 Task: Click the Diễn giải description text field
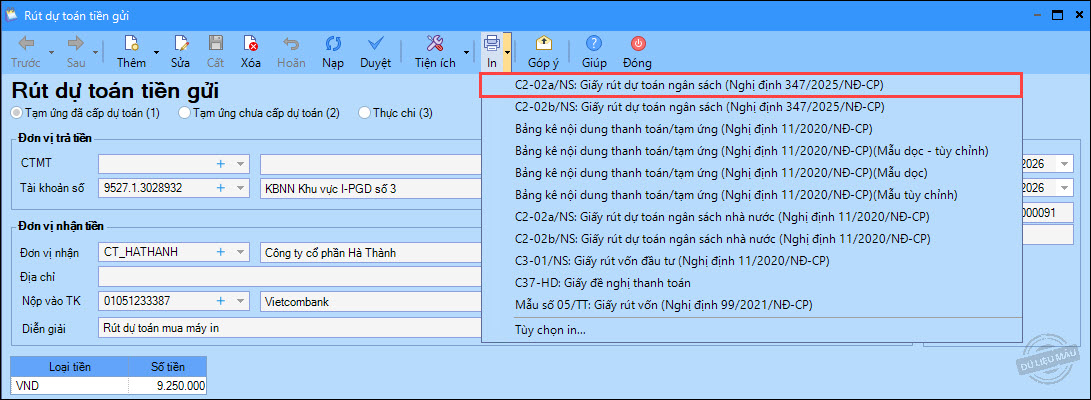click(x=290, y=326)
